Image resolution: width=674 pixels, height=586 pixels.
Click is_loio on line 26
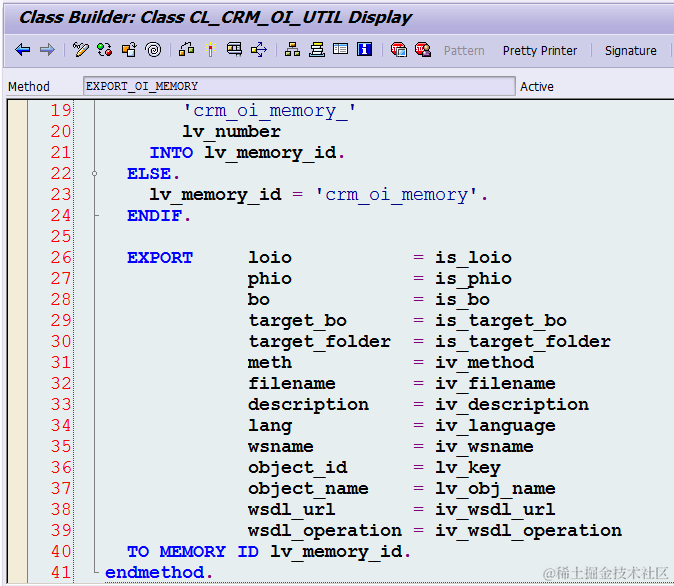point(473,258)
